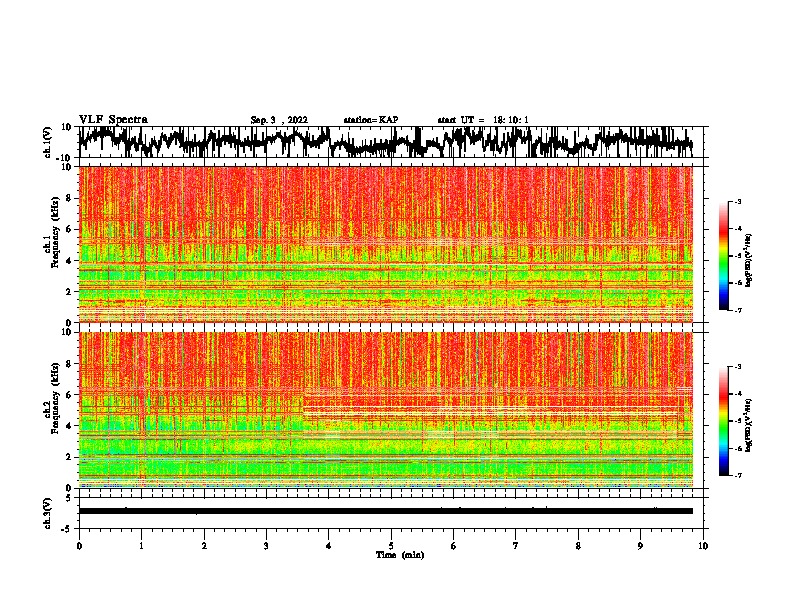
Task: Click the ch.1 frequency axis "8" tick label
Action: coord(70,198)
